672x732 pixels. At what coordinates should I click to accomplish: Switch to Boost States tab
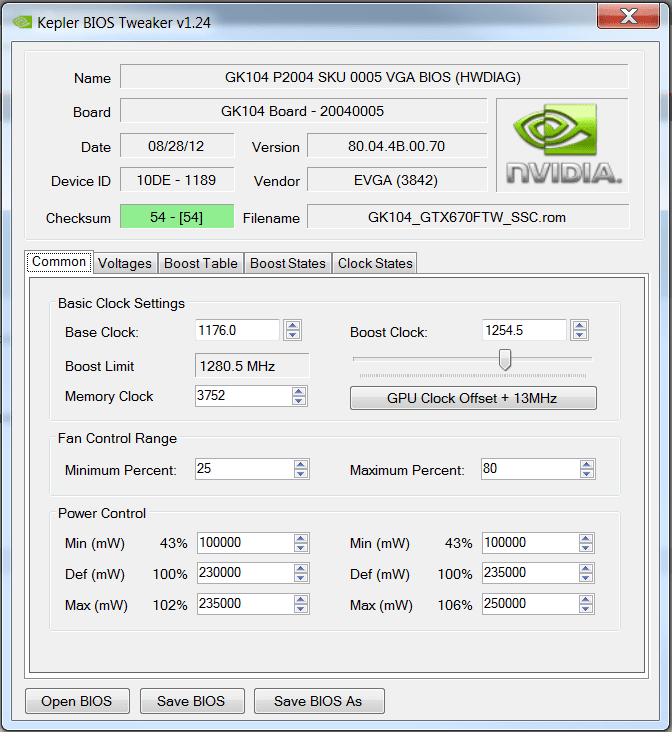click(288, 263)
